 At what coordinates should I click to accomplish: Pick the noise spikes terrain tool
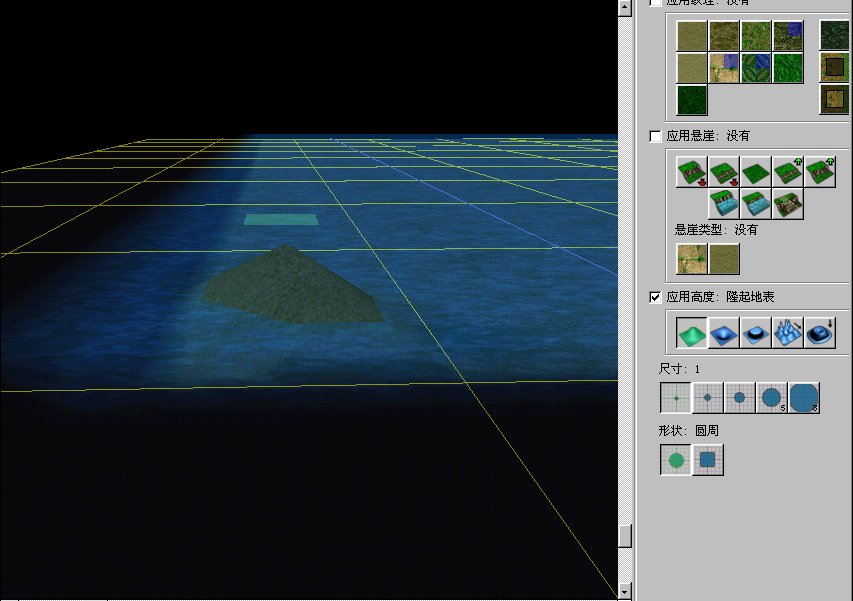[788, 332]
